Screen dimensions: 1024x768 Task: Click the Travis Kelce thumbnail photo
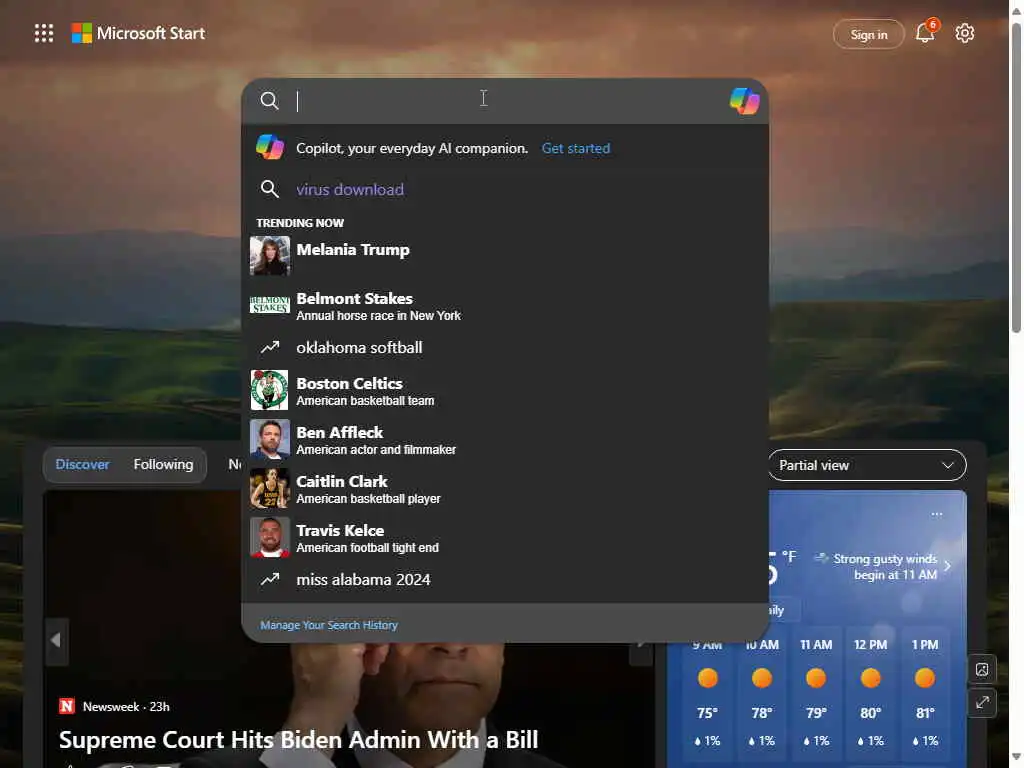(270, 537)
